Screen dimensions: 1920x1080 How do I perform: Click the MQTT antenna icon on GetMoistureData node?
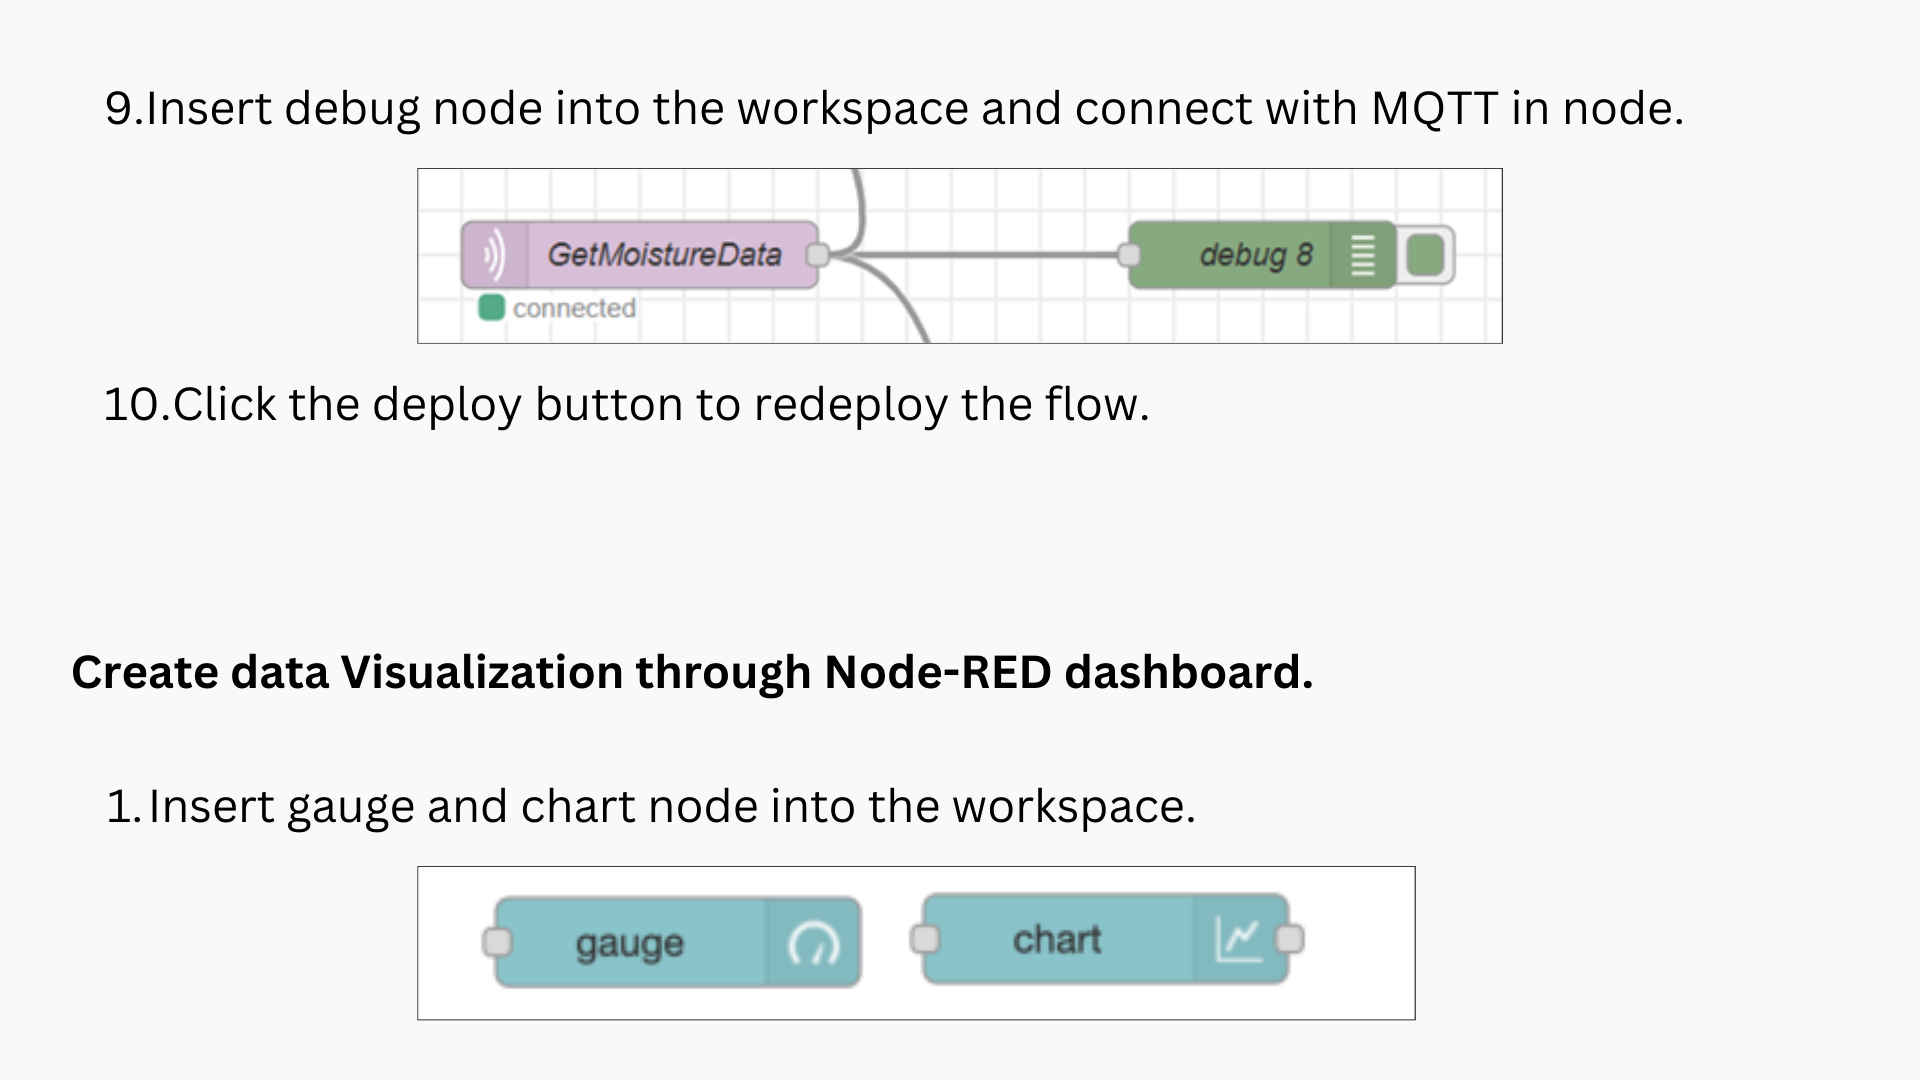492,255
